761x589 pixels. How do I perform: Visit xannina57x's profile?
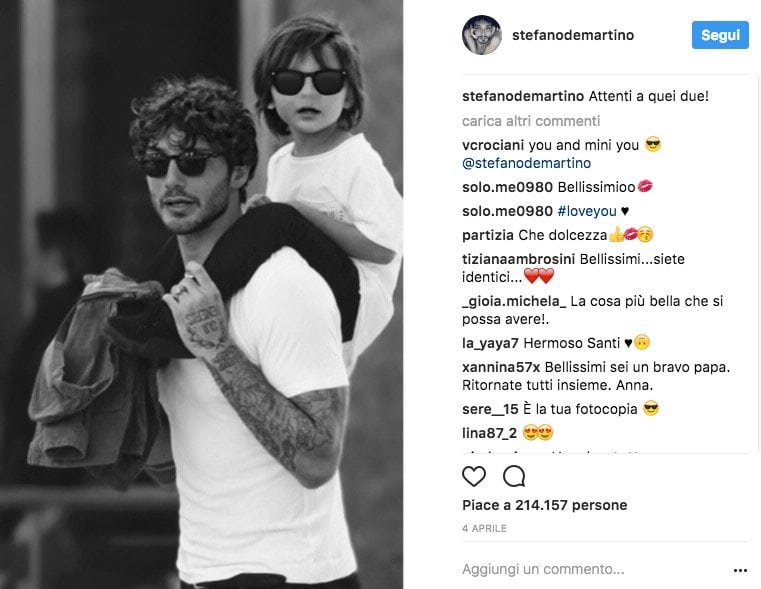click(501, 367)
